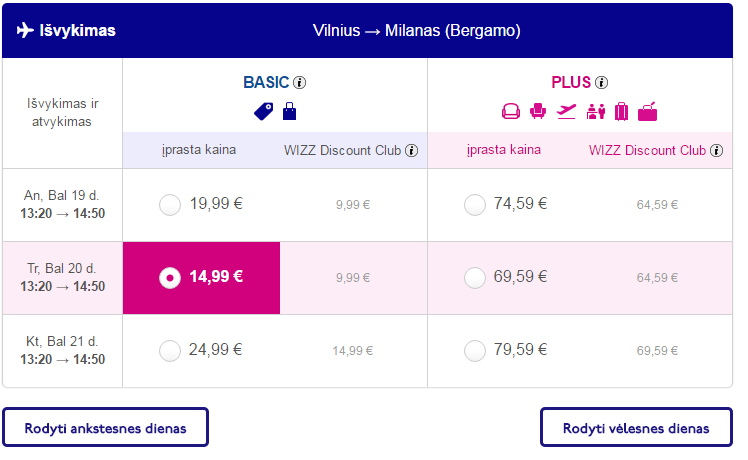
Task: Click the BASIC fare info icon
Action: (299, 83)
